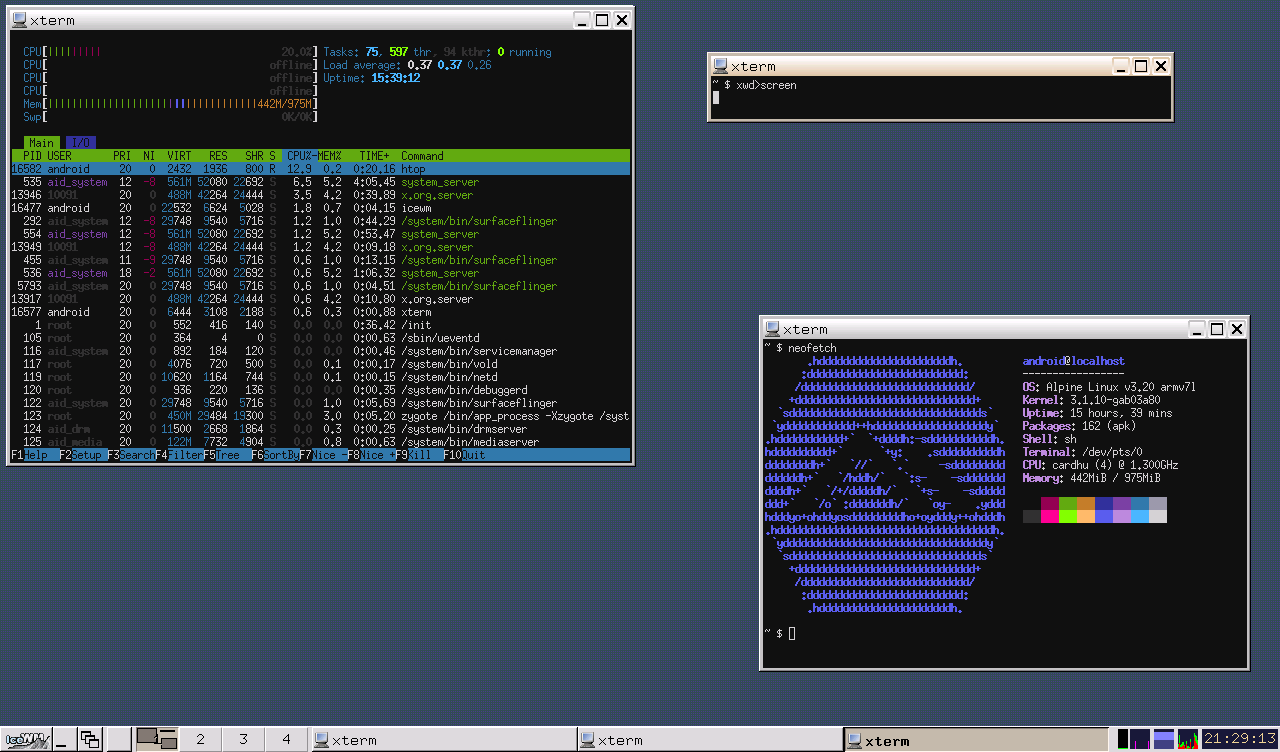The width and height of the screenshot is (1280, 752).
Task: Switch to workspace 2
Action: tap(200, 739)
